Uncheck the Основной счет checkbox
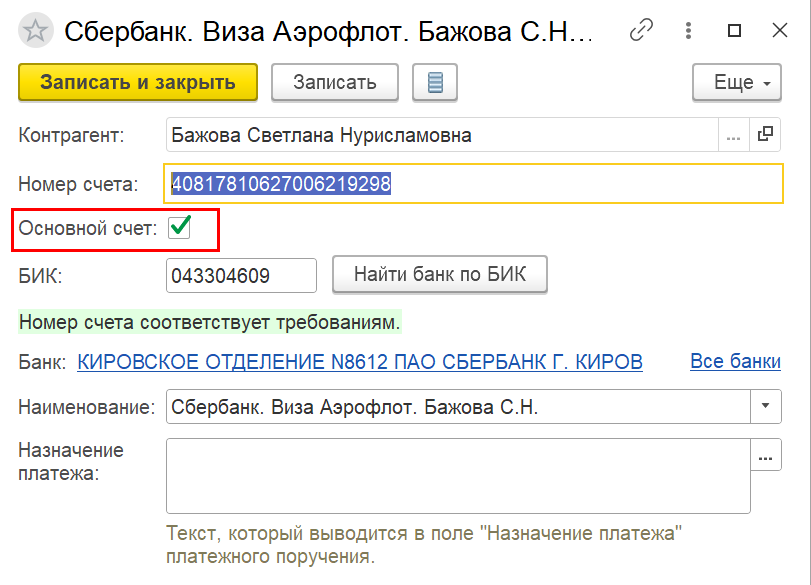The height and width of the screenshot is (585, 811). 180,228
